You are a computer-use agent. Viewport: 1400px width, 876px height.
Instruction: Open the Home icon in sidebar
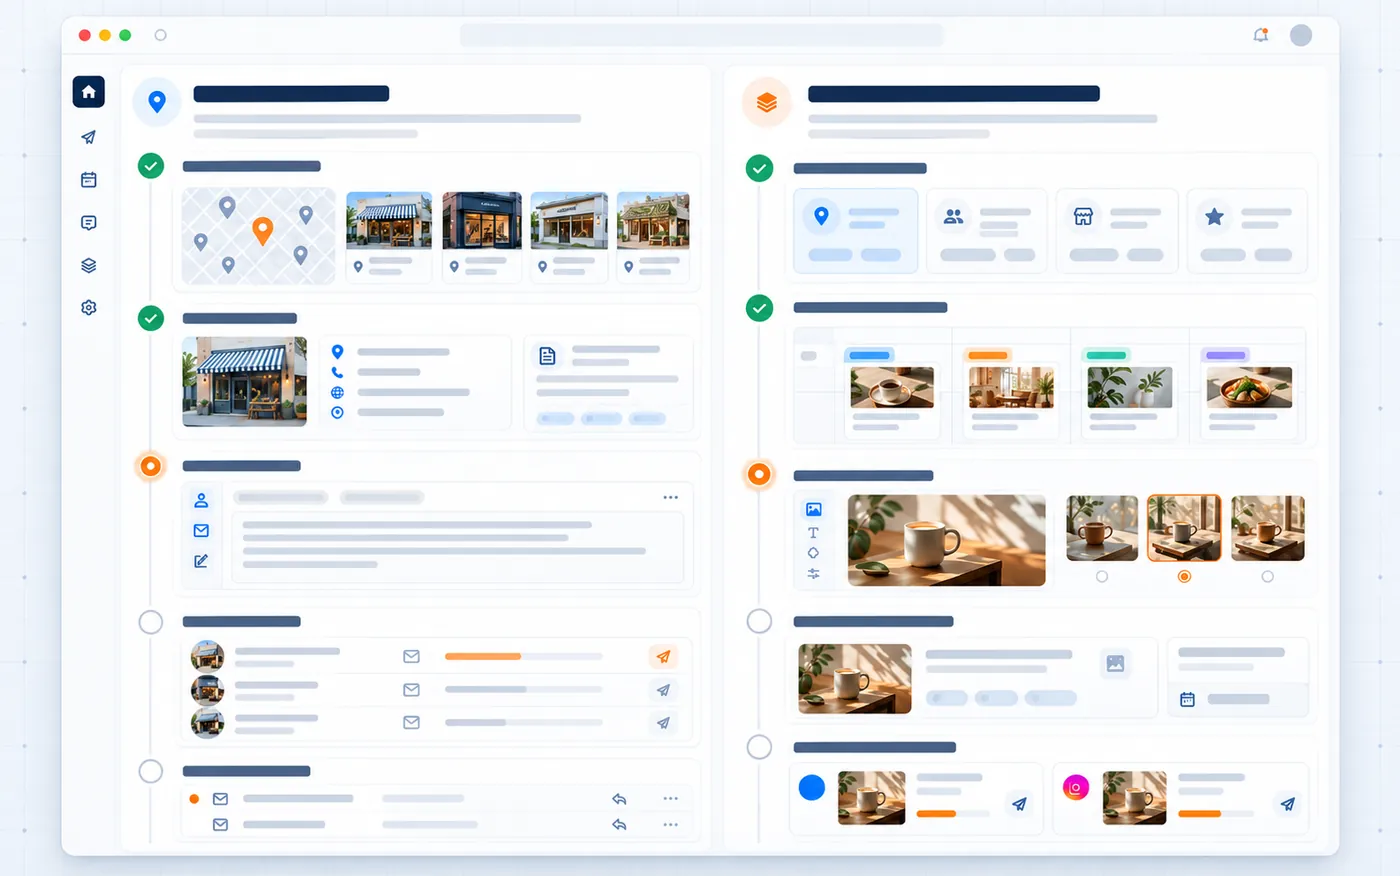[88, 92]
